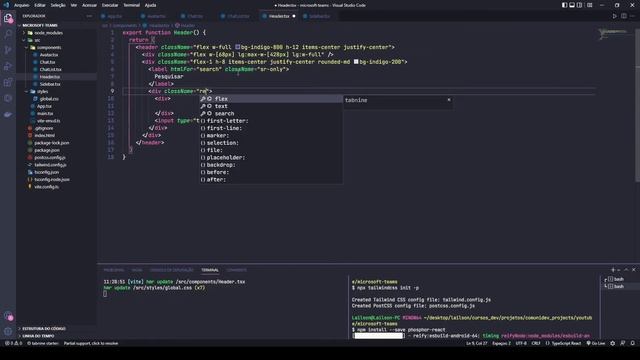Open Ajuda menu

(x=150, y=5)
